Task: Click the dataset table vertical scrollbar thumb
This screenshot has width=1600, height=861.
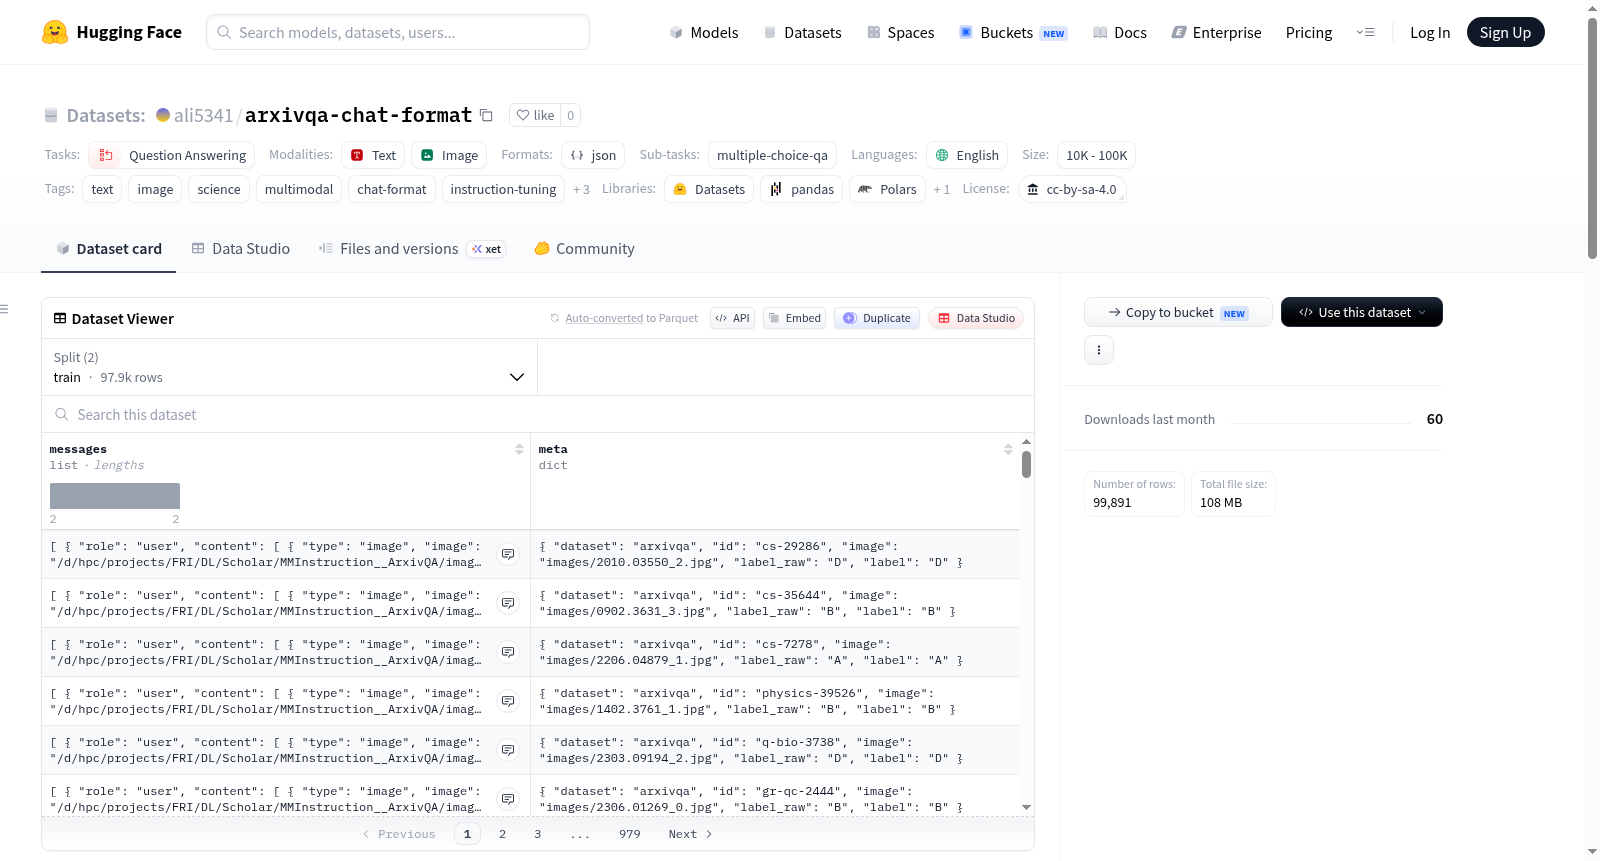Action: coord(1026,464)
